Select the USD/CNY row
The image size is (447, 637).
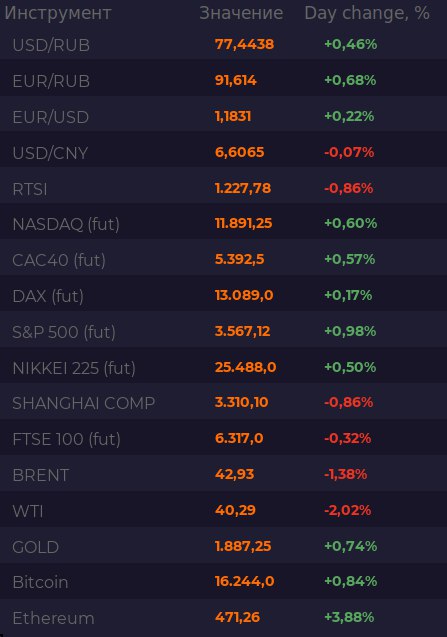coord(224,152)
